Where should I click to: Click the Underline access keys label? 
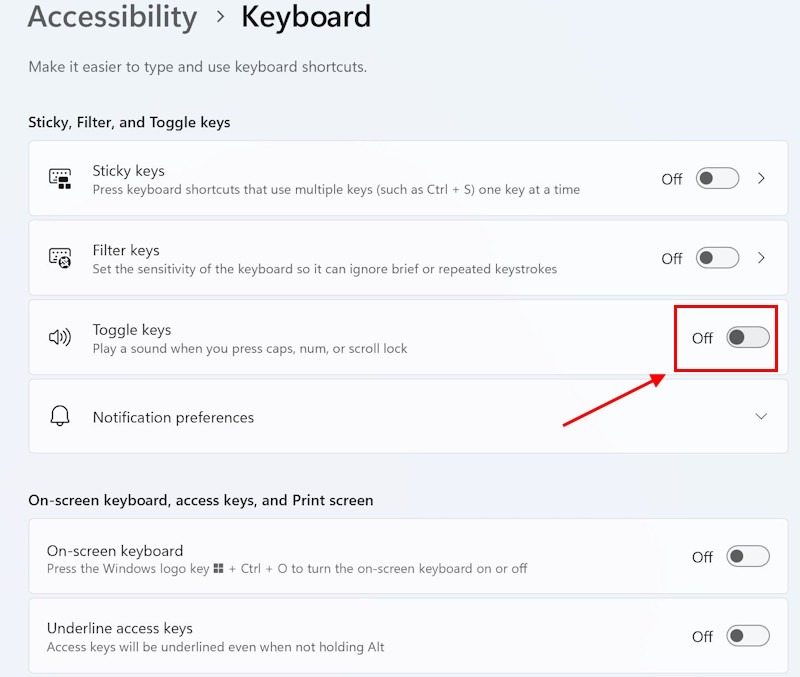click(119, 628)
